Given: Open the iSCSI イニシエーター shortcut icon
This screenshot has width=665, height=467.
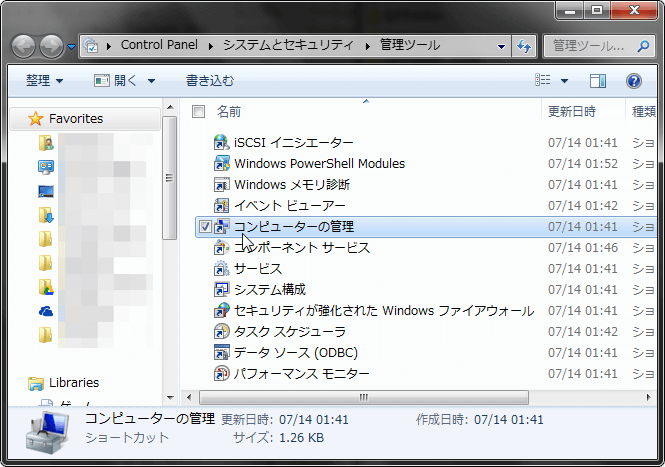Looking at the screenshot, I should pos(221,143).
